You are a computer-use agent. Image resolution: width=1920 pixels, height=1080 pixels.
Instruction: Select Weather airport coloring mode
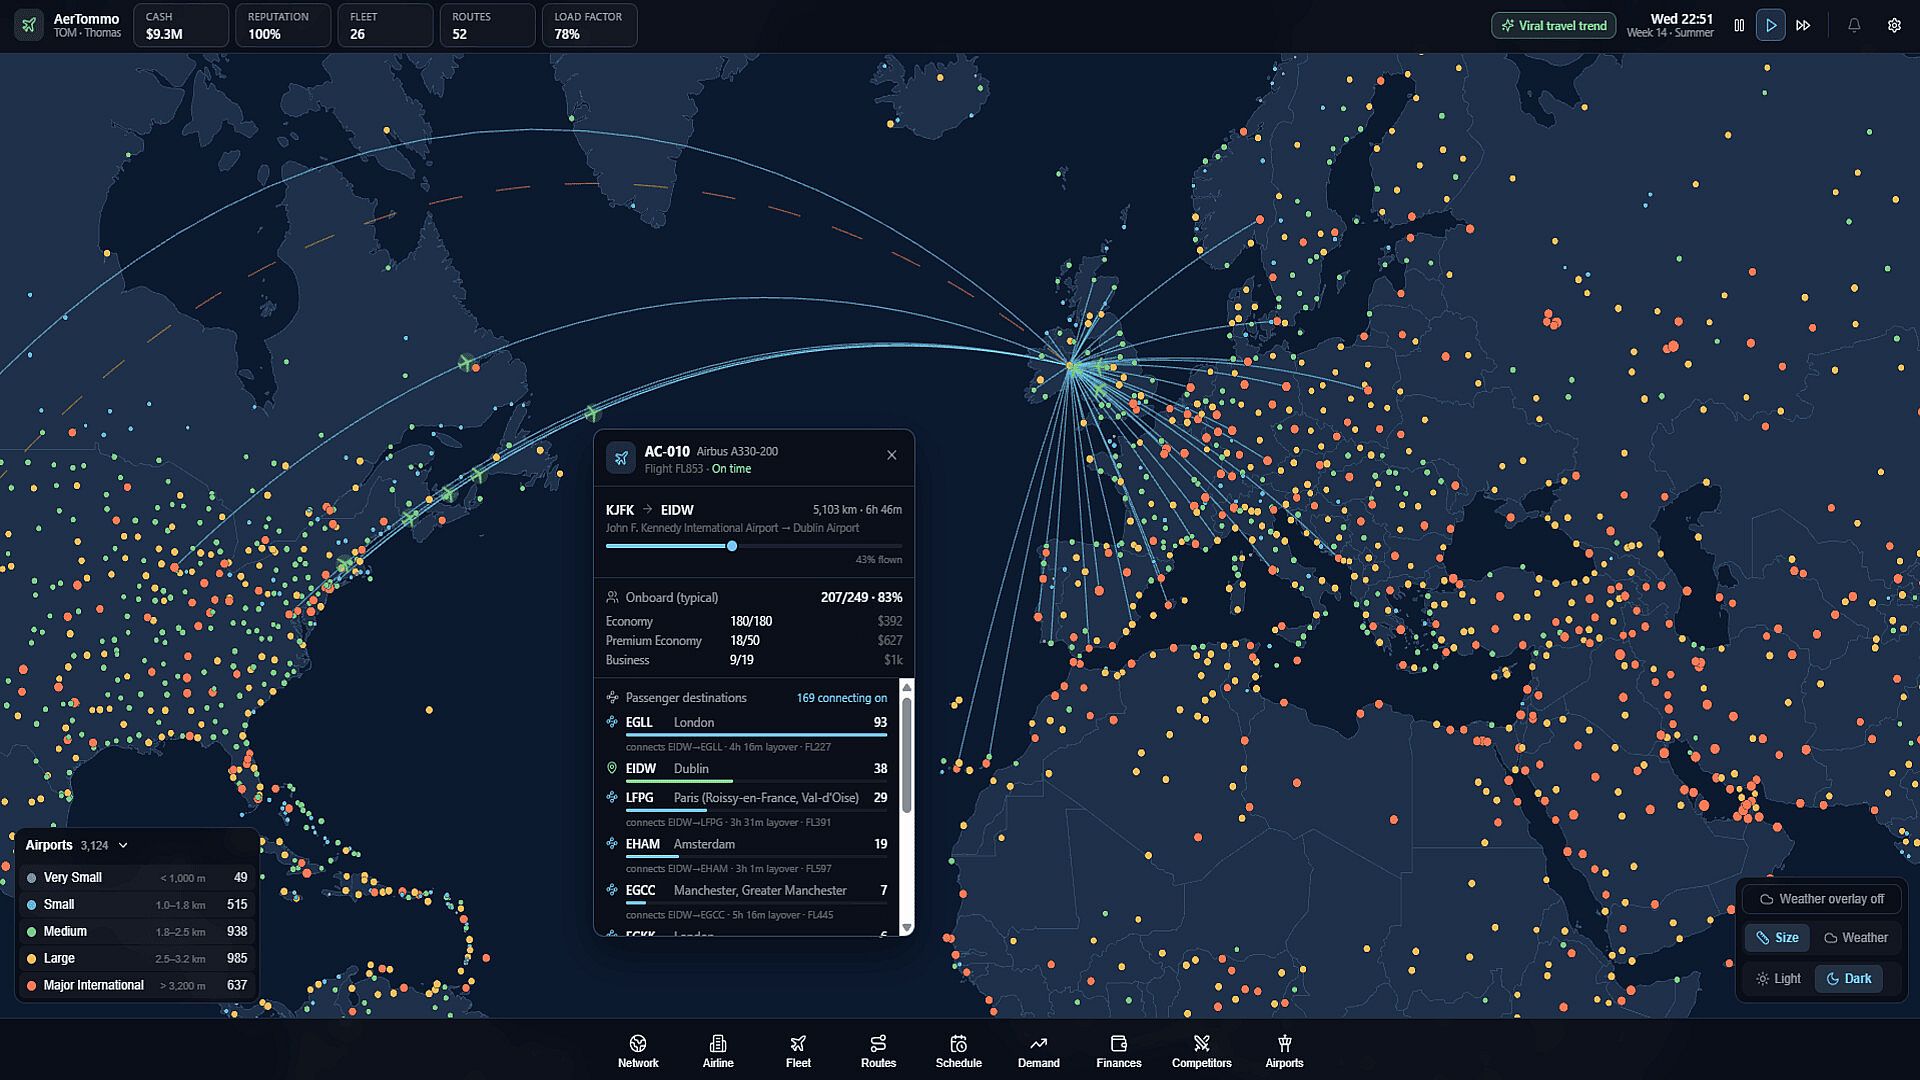(x=1856, y=938)
